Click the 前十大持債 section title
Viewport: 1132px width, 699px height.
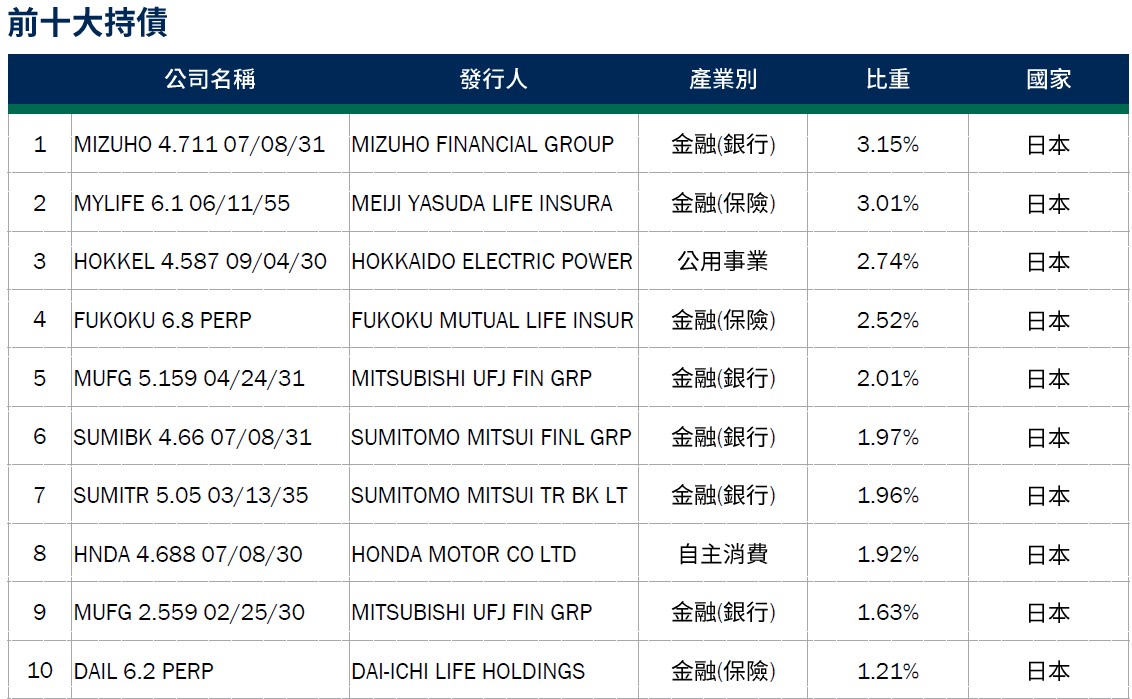pyautogui.click(x=87, y=22)
